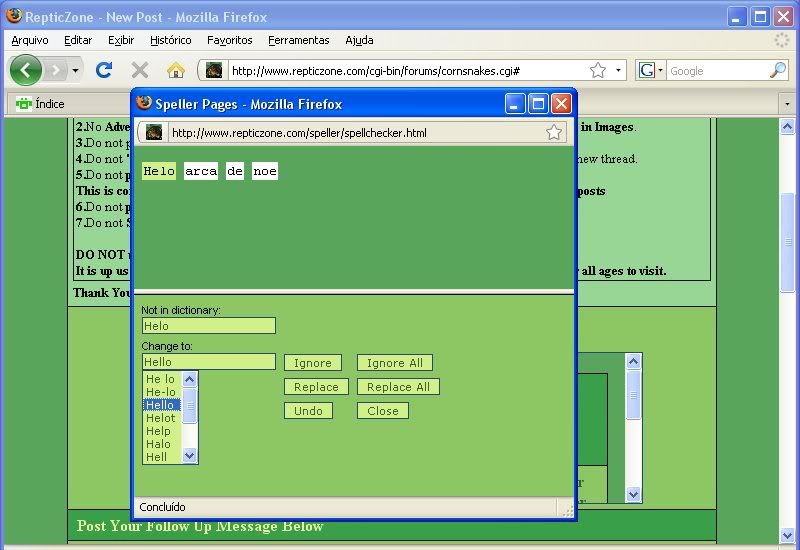Click the message textarea scrollbar thumb
800x550 pixels.
633,395
